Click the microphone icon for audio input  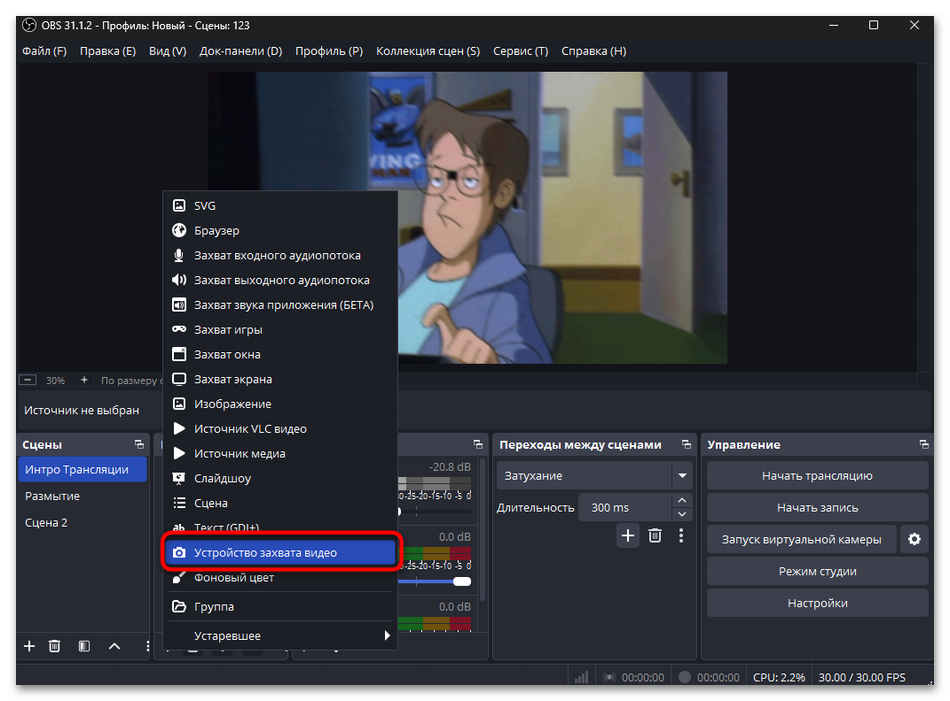pos(179,255)
